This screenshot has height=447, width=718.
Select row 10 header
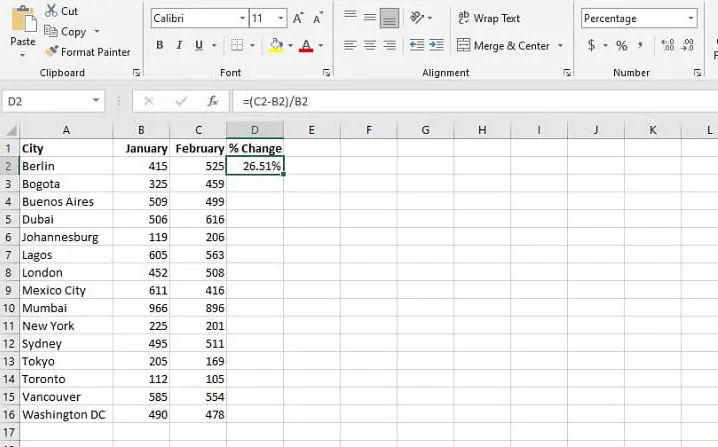[10, 308]
